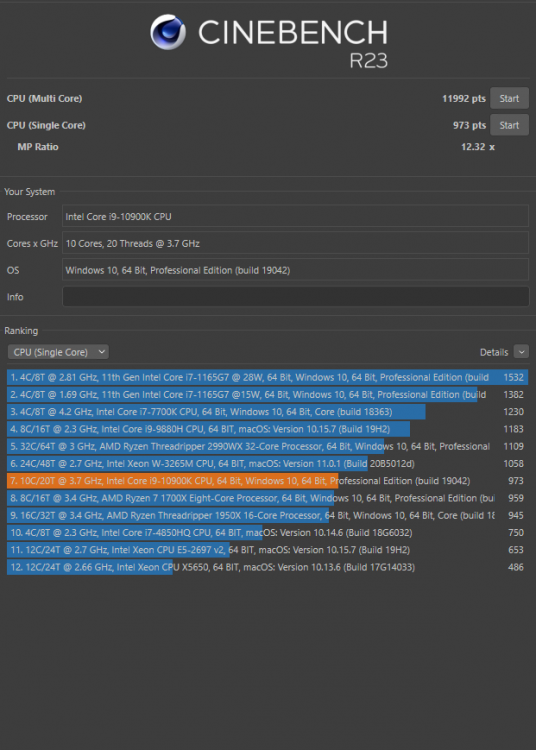
Task: Click the 11992 pts multi core score
Action: (464, 99)
